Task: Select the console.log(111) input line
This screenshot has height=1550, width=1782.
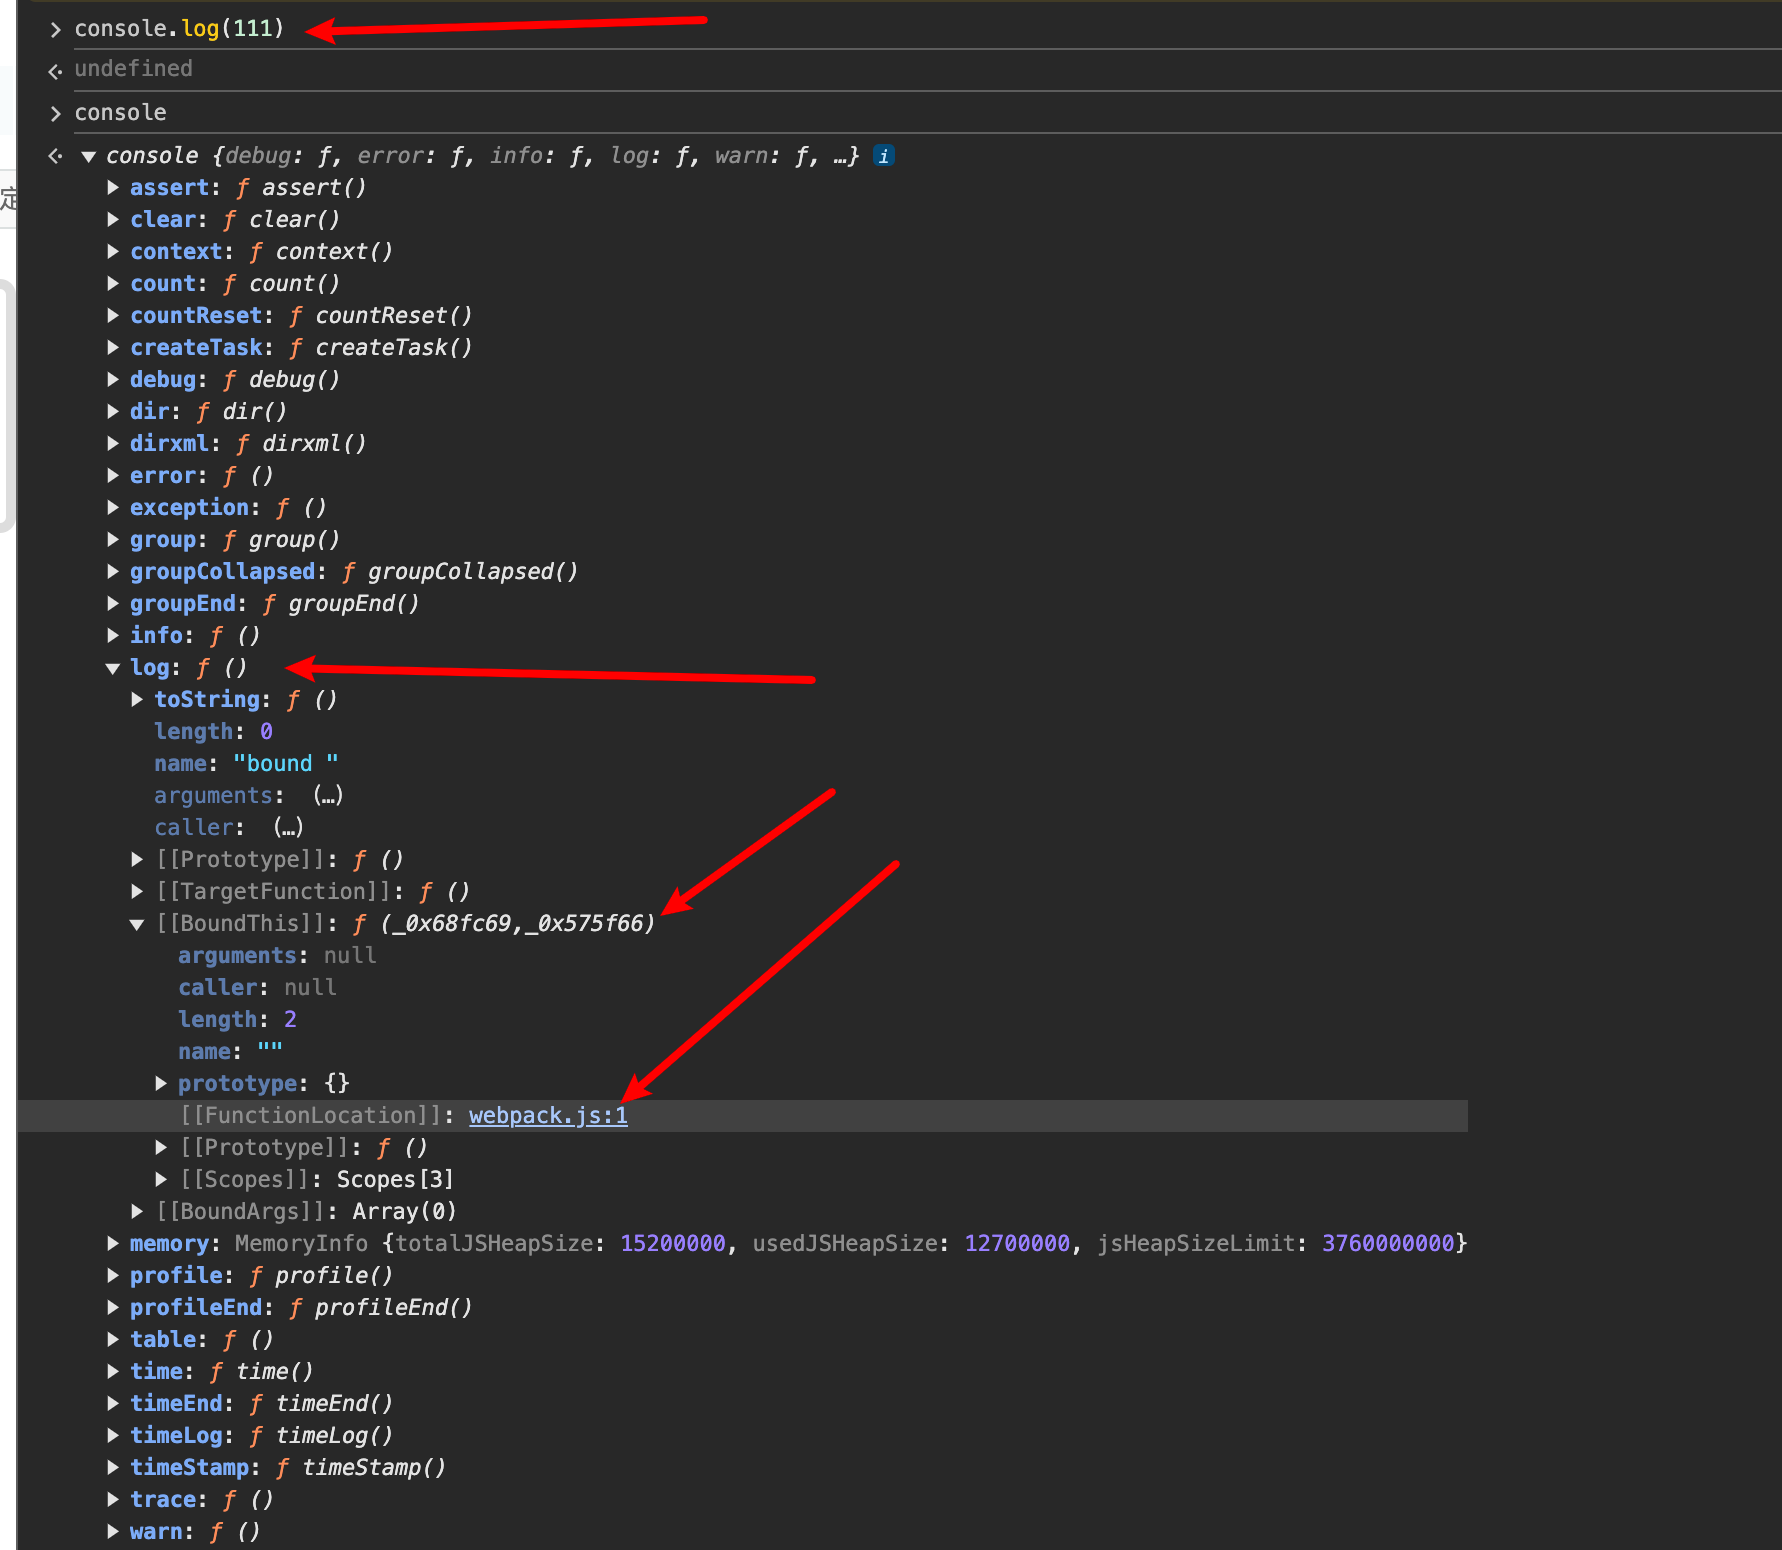Action: tap(180, 28)
